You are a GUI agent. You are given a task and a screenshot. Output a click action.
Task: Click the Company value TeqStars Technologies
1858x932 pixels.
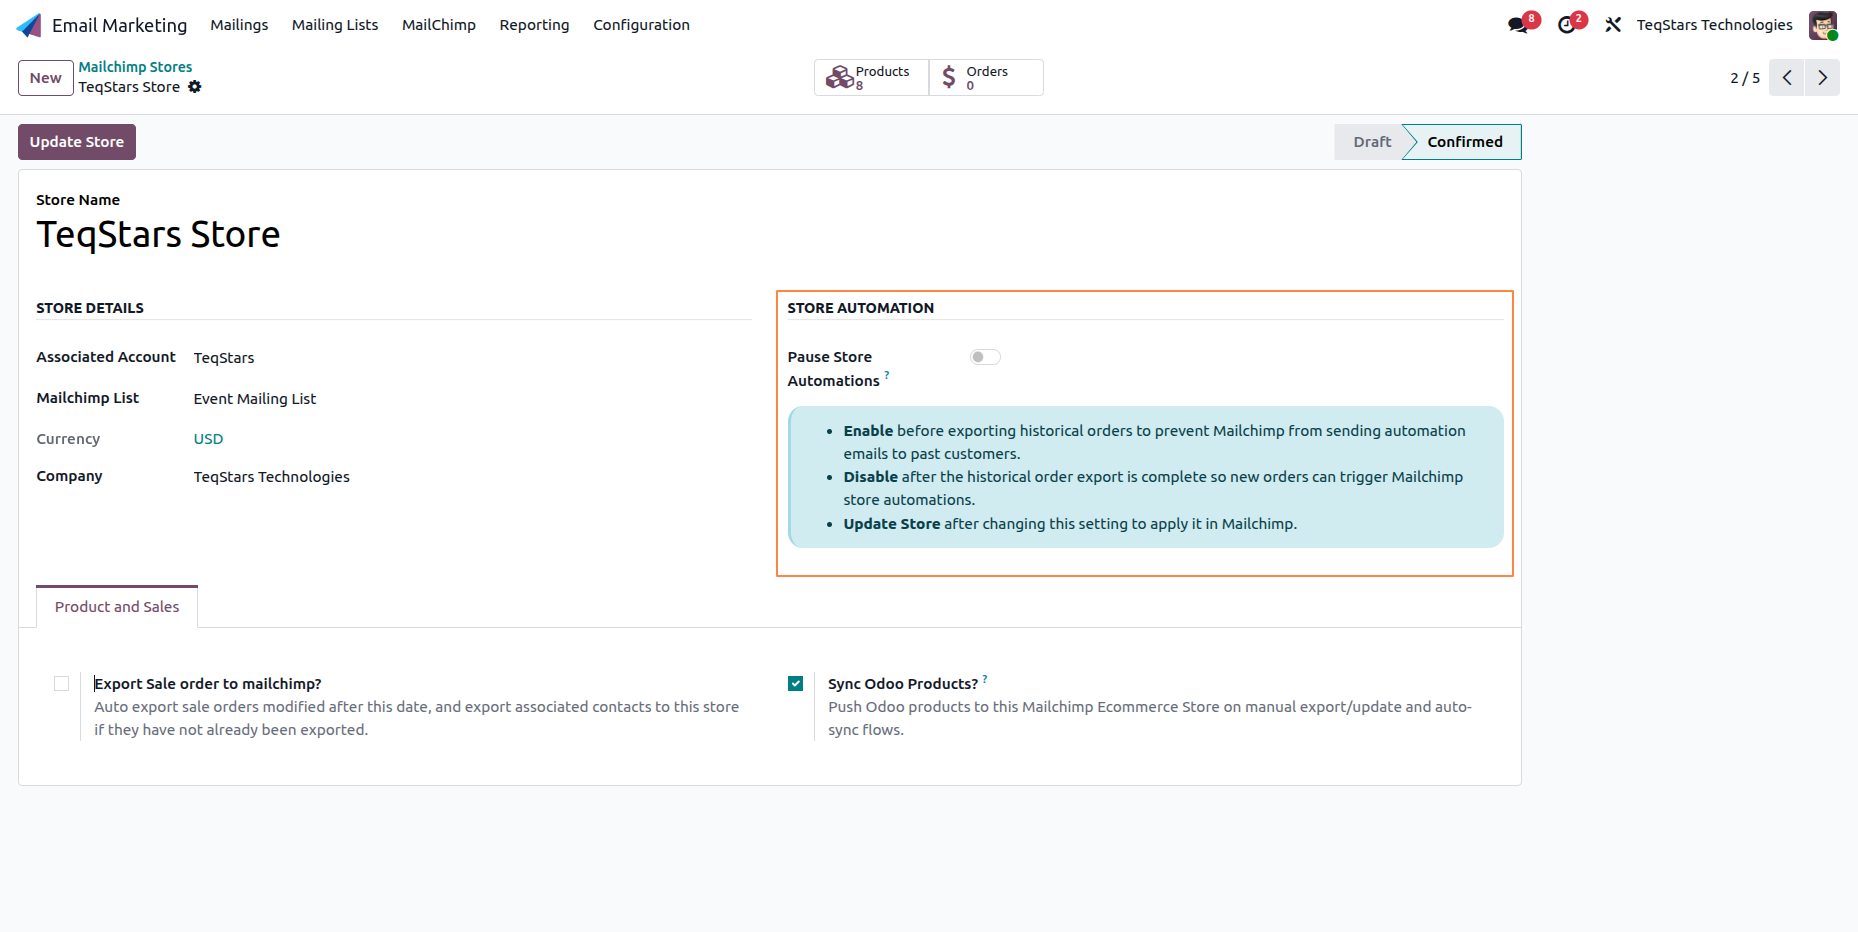(x=272, y=477)
